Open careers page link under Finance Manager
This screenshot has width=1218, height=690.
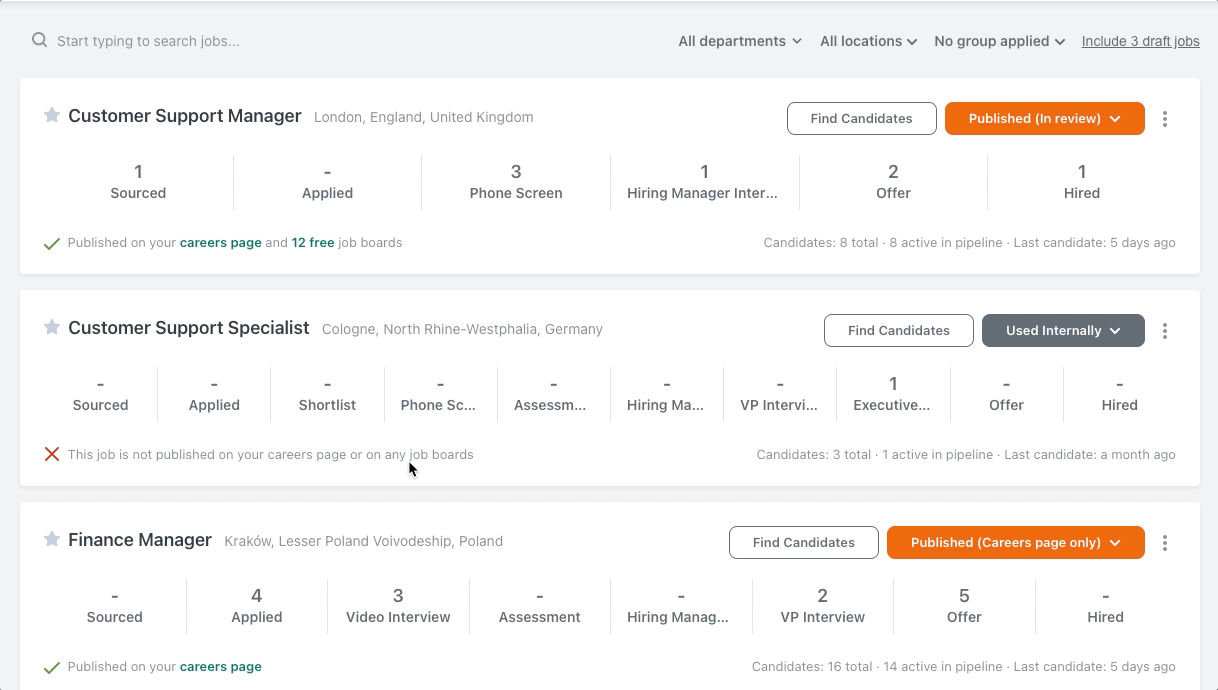point(221,666)
